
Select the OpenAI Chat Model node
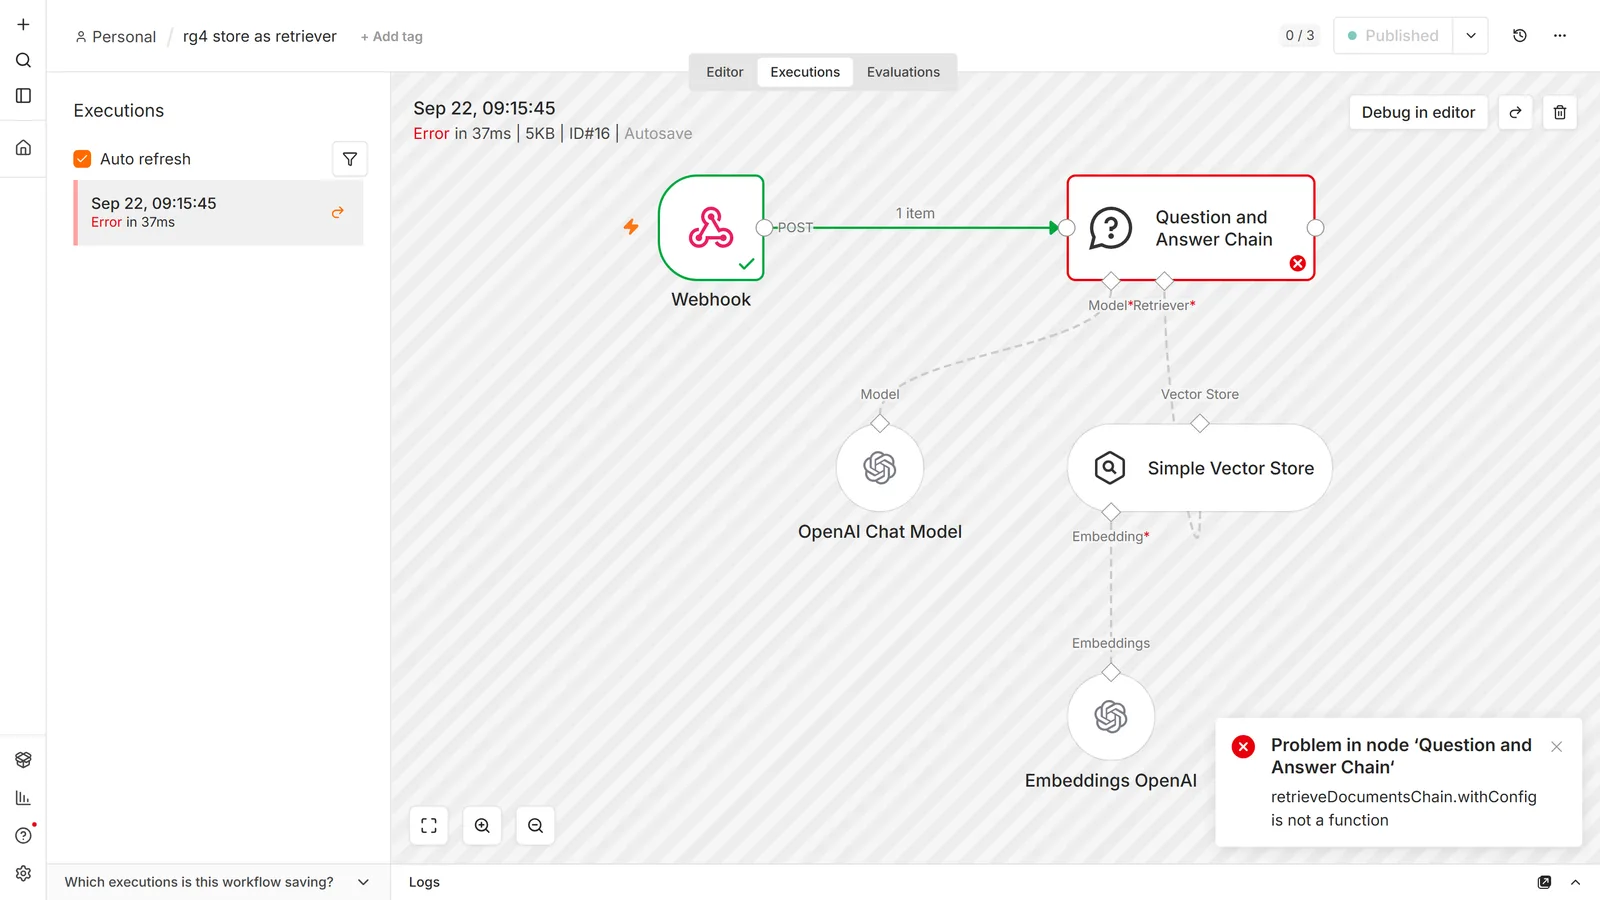tap(880, 468)
